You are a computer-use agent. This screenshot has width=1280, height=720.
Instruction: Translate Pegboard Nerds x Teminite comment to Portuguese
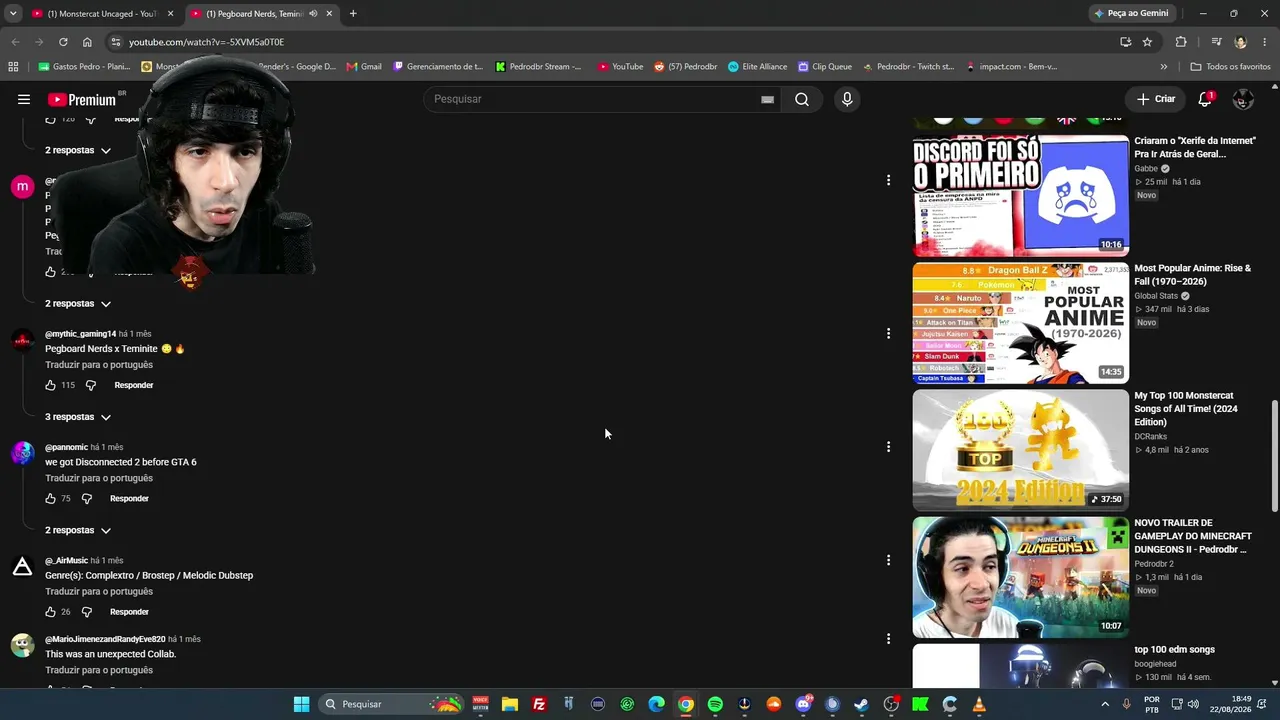click(x=99, y=365)
